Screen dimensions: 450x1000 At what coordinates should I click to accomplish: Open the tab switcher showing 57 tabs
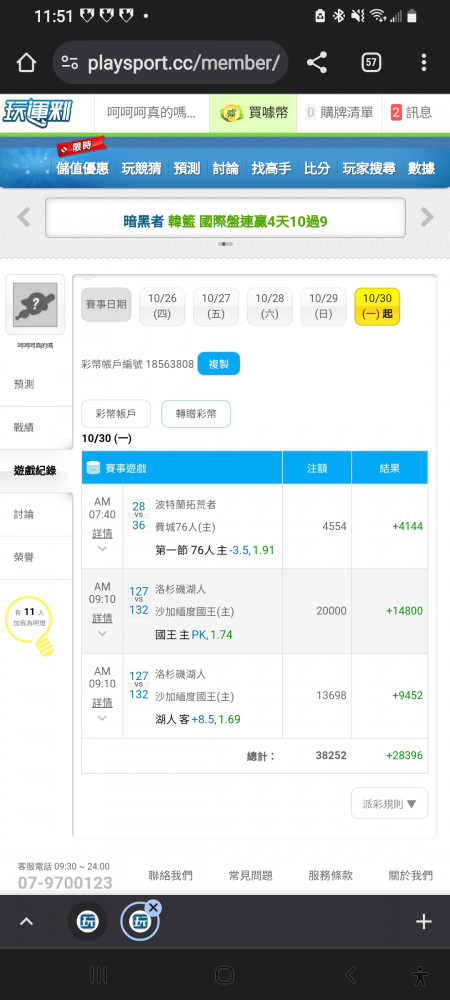tap(371, 62)
